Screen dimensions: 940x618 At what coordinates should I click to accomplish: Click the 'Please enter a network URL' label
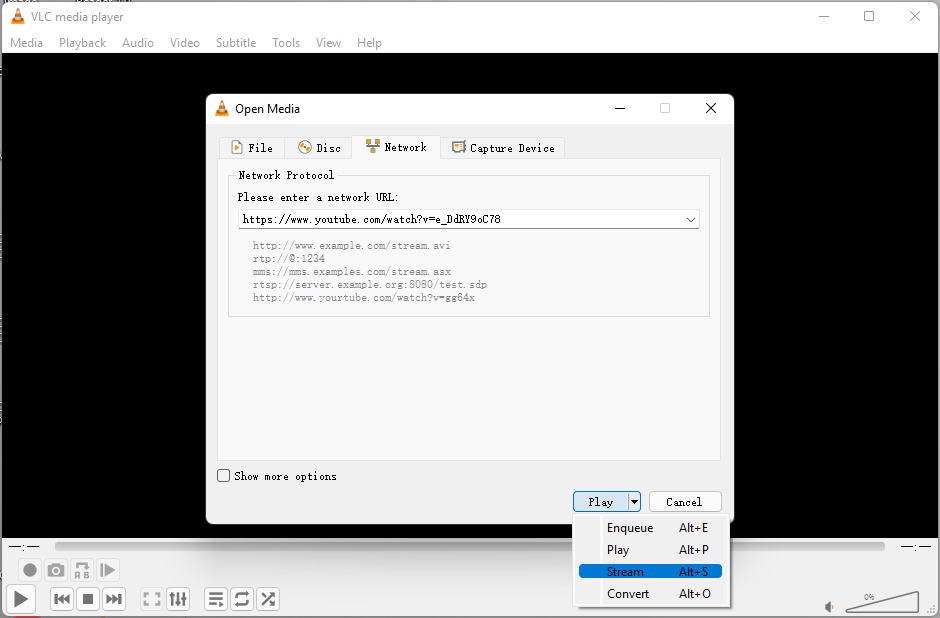tap(318, 197)
